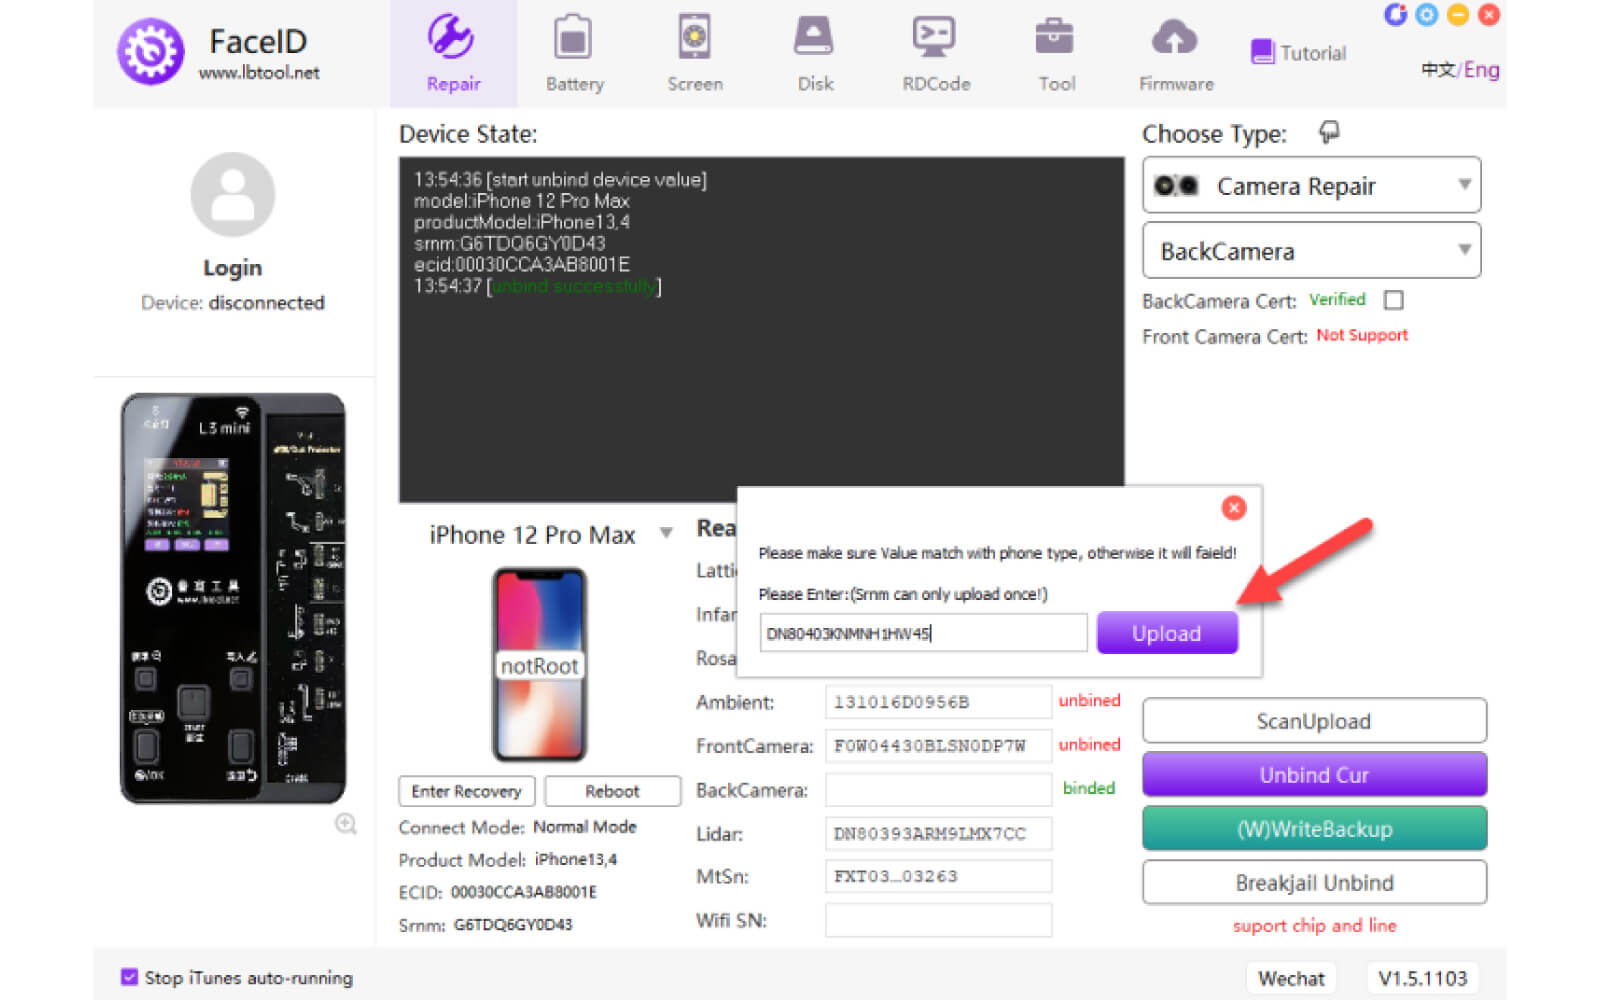
Task: Open the Screen tab
Action: point(695,54)
